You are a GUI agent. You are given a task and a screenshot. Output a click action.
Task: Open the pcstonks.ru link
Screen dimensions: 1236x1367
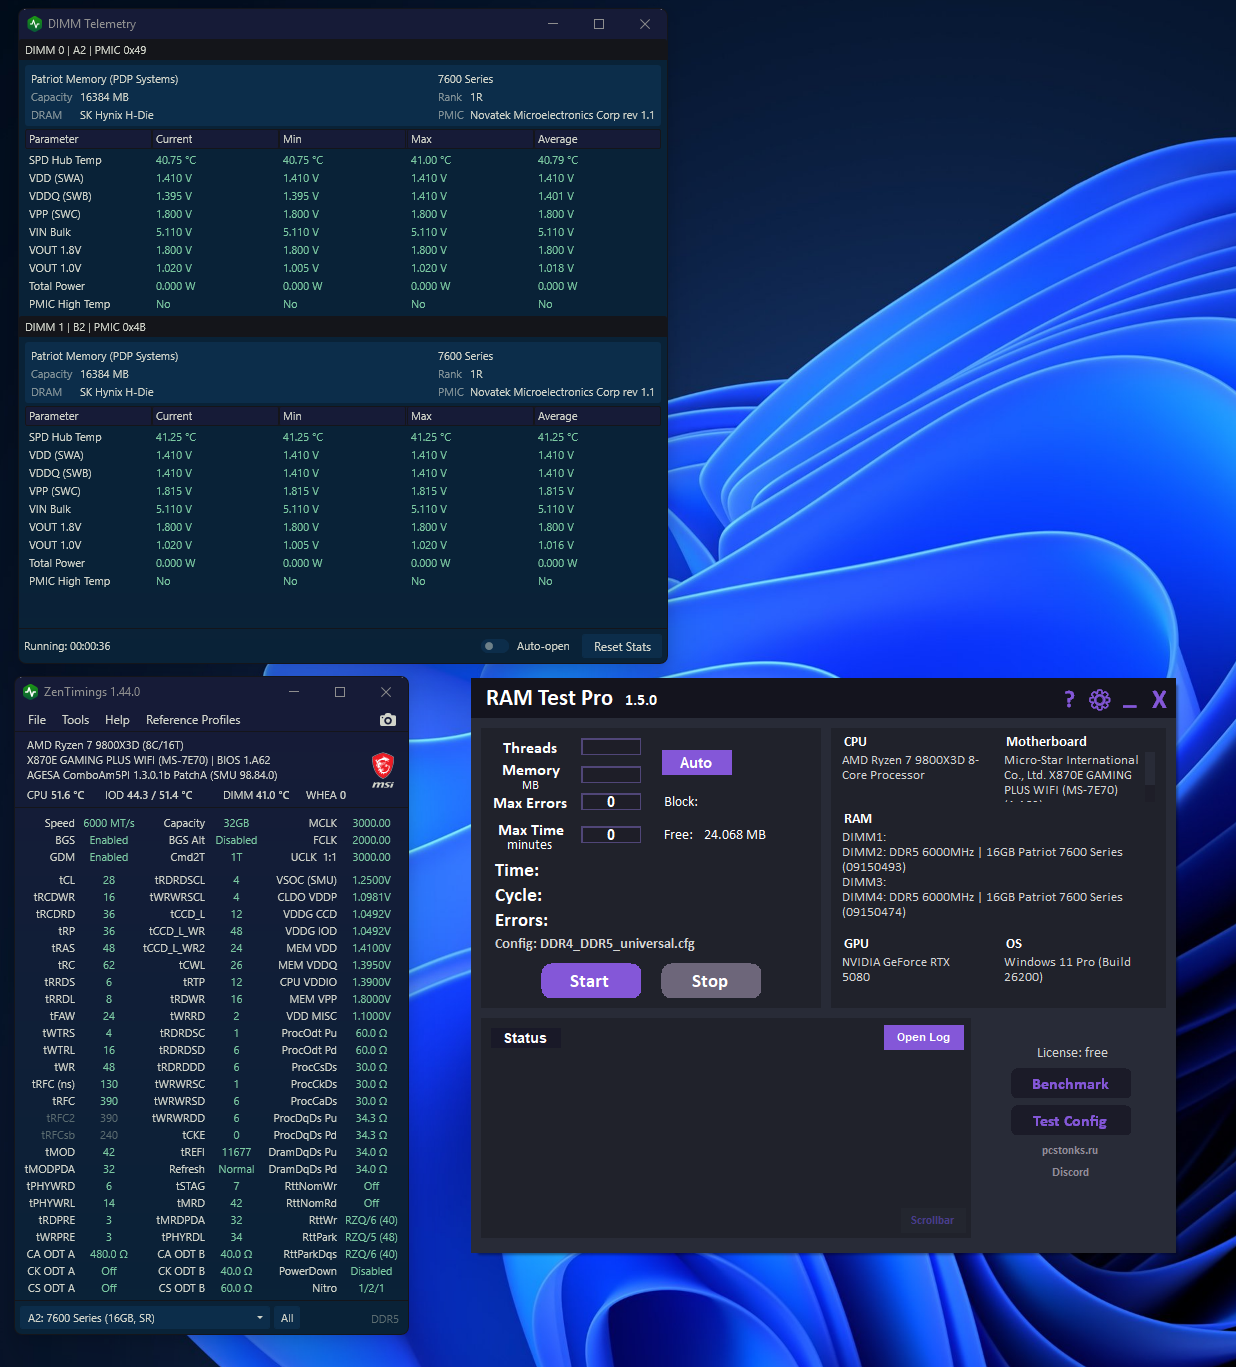(1070, 1150)
